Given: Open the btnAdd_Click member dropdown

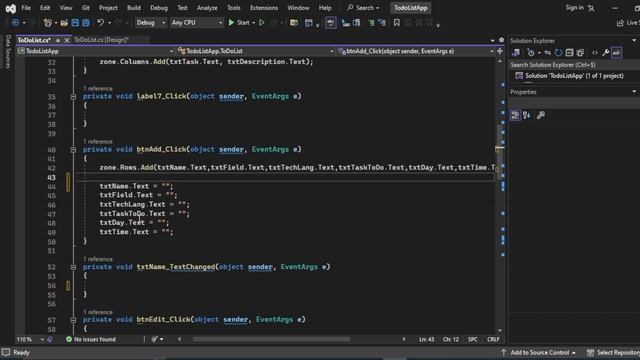Looking at the screenshot, I should click(x=416, y=51).
